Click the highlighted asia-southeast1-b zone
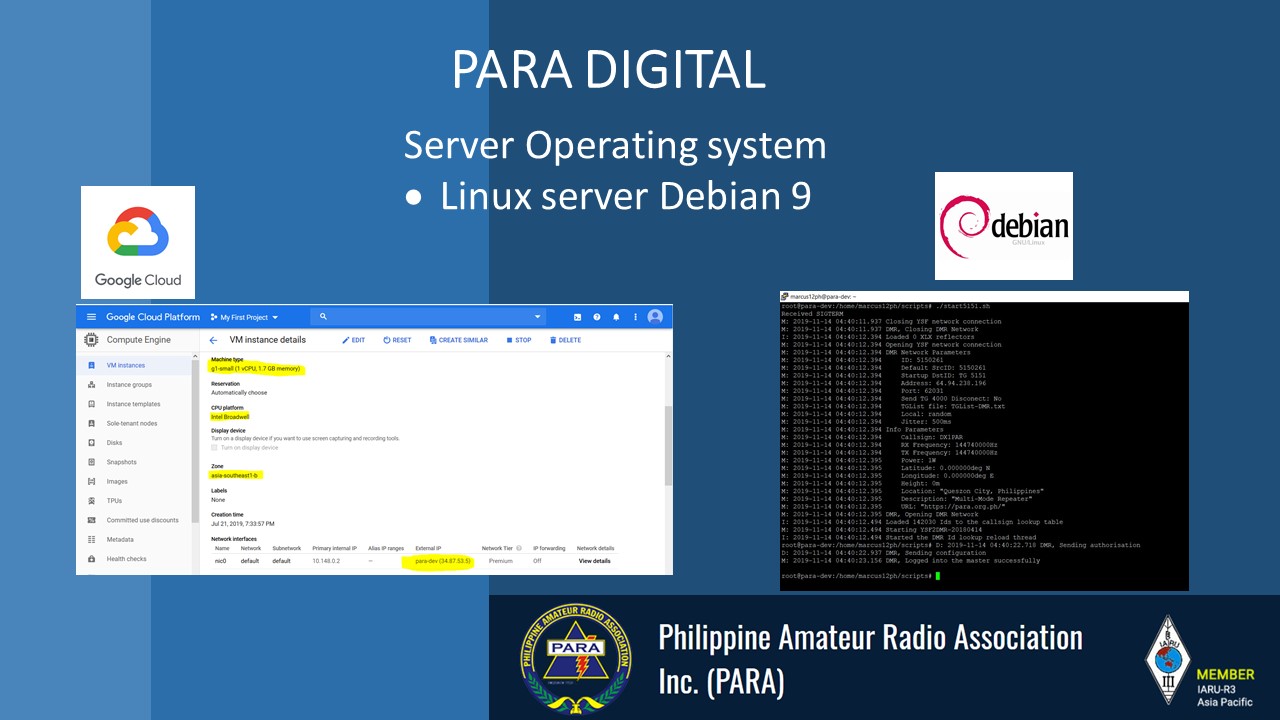1280x720 pixels. click(234, 475)
